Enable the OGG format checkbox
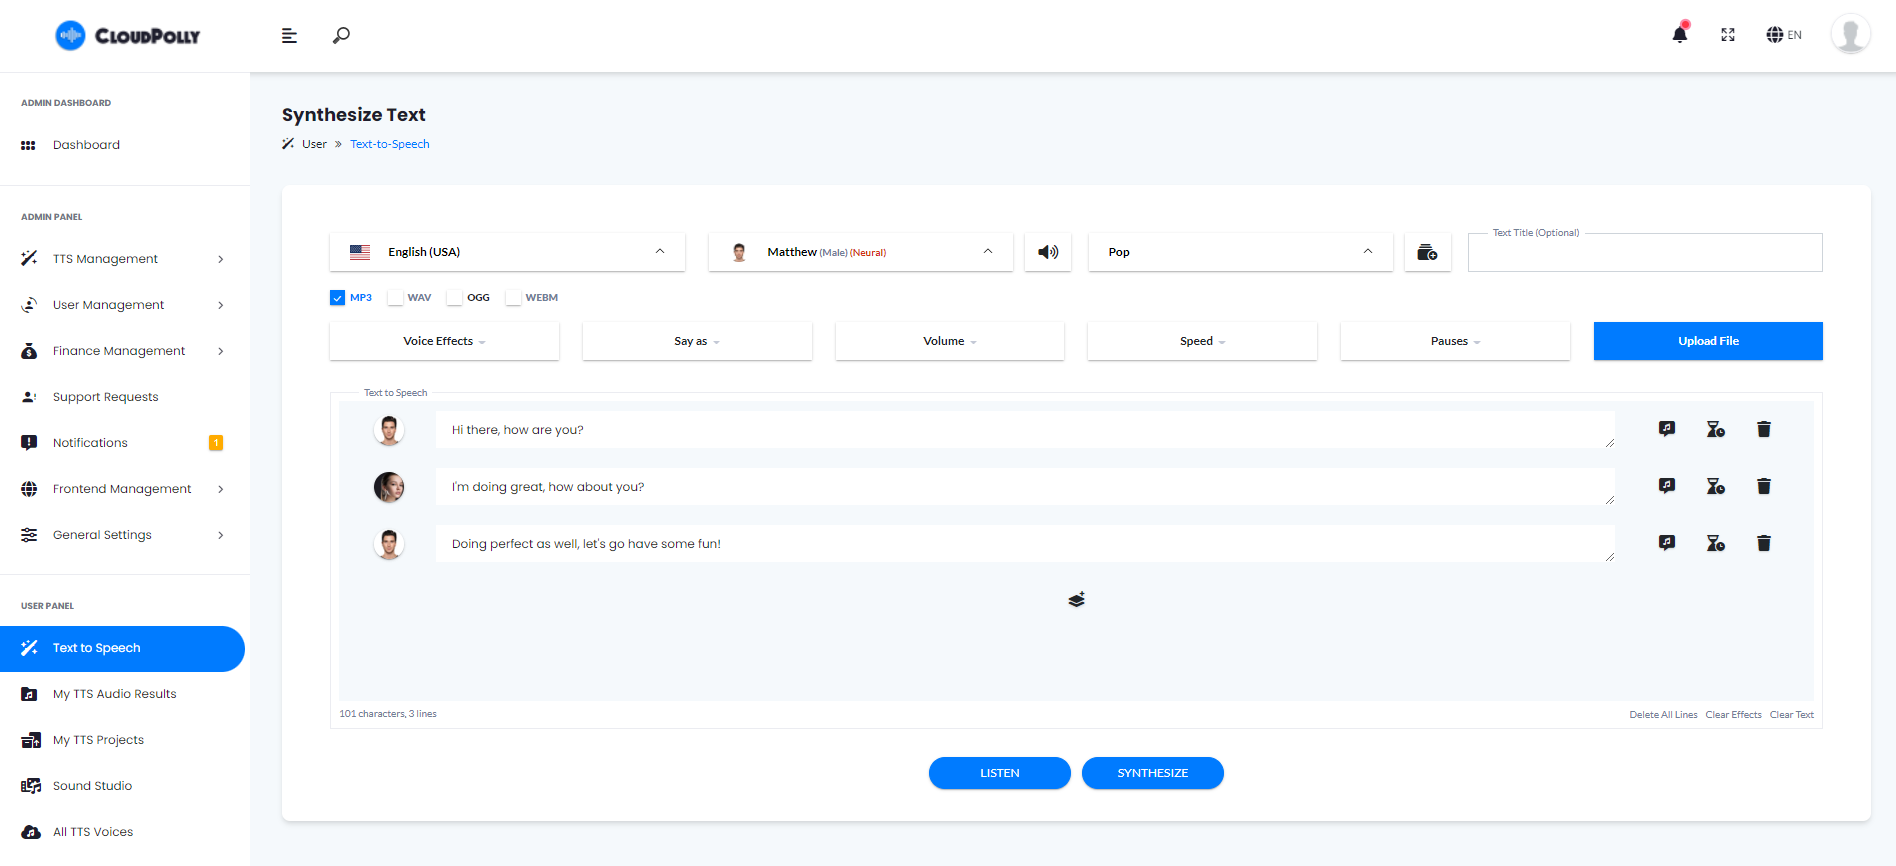Image resolution: width=1896 pixels, height=866 pixels. pos(455,298)
